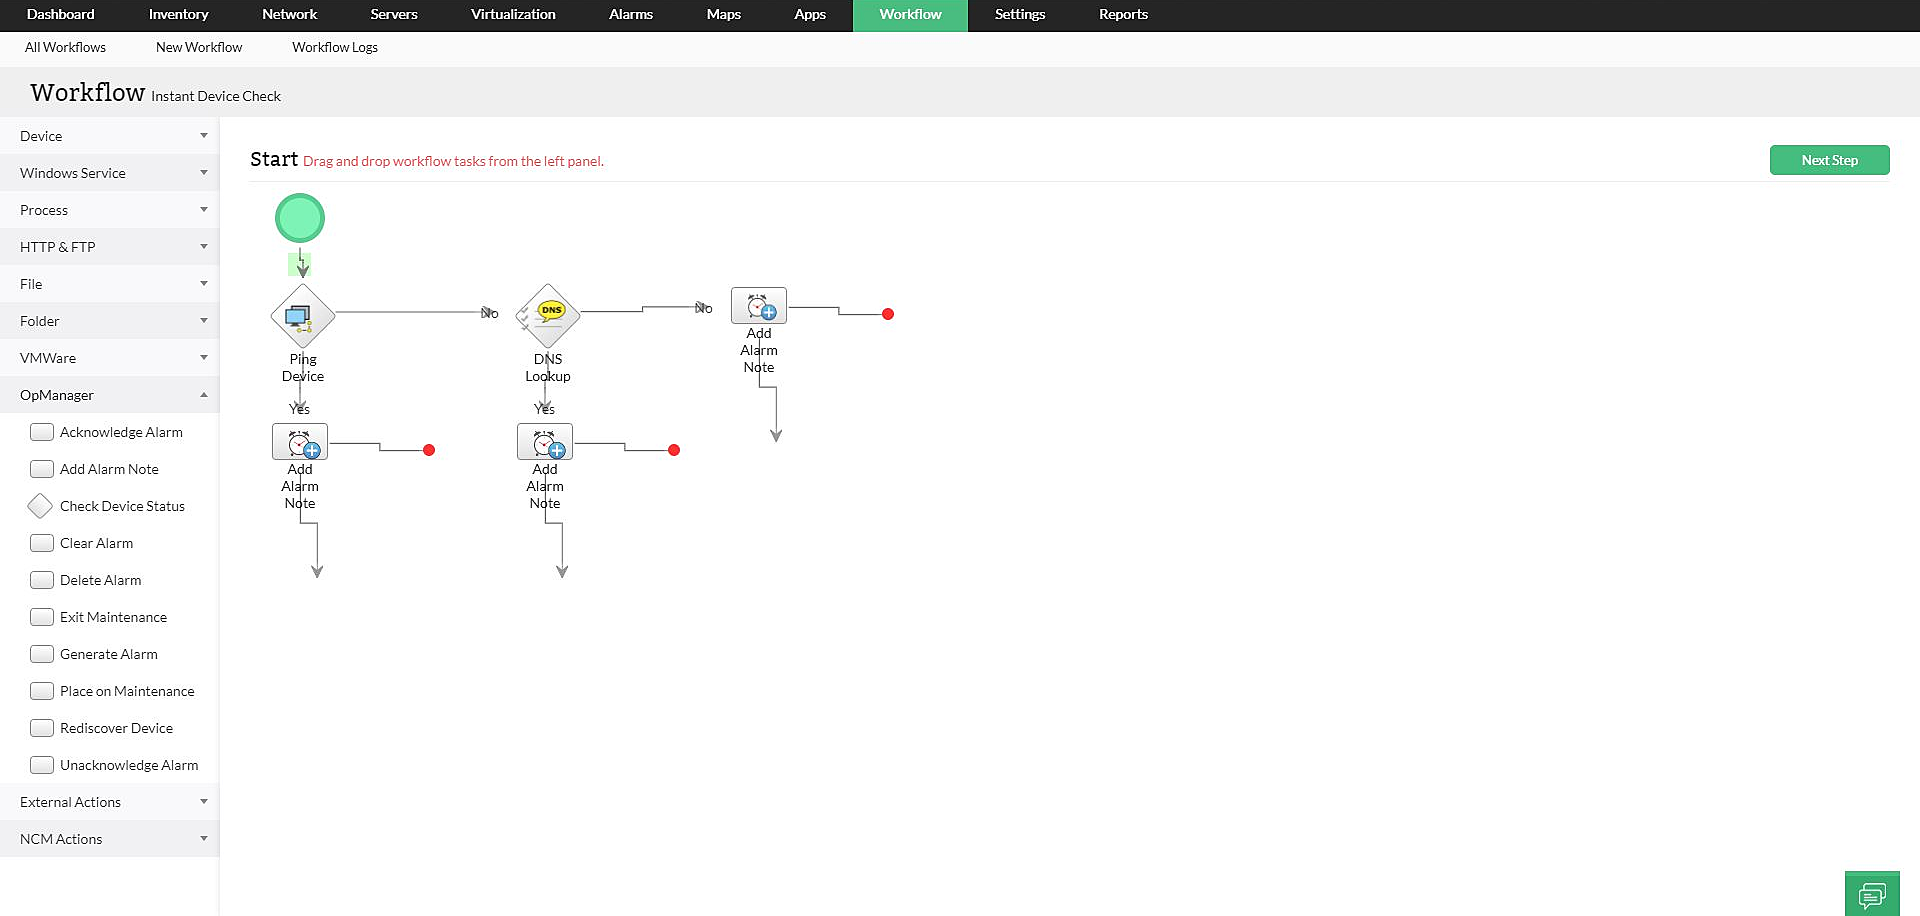Click the 'Yes' label below Ping Device
This screenshot has height=916, width=1920.
(x=299, y=408)
